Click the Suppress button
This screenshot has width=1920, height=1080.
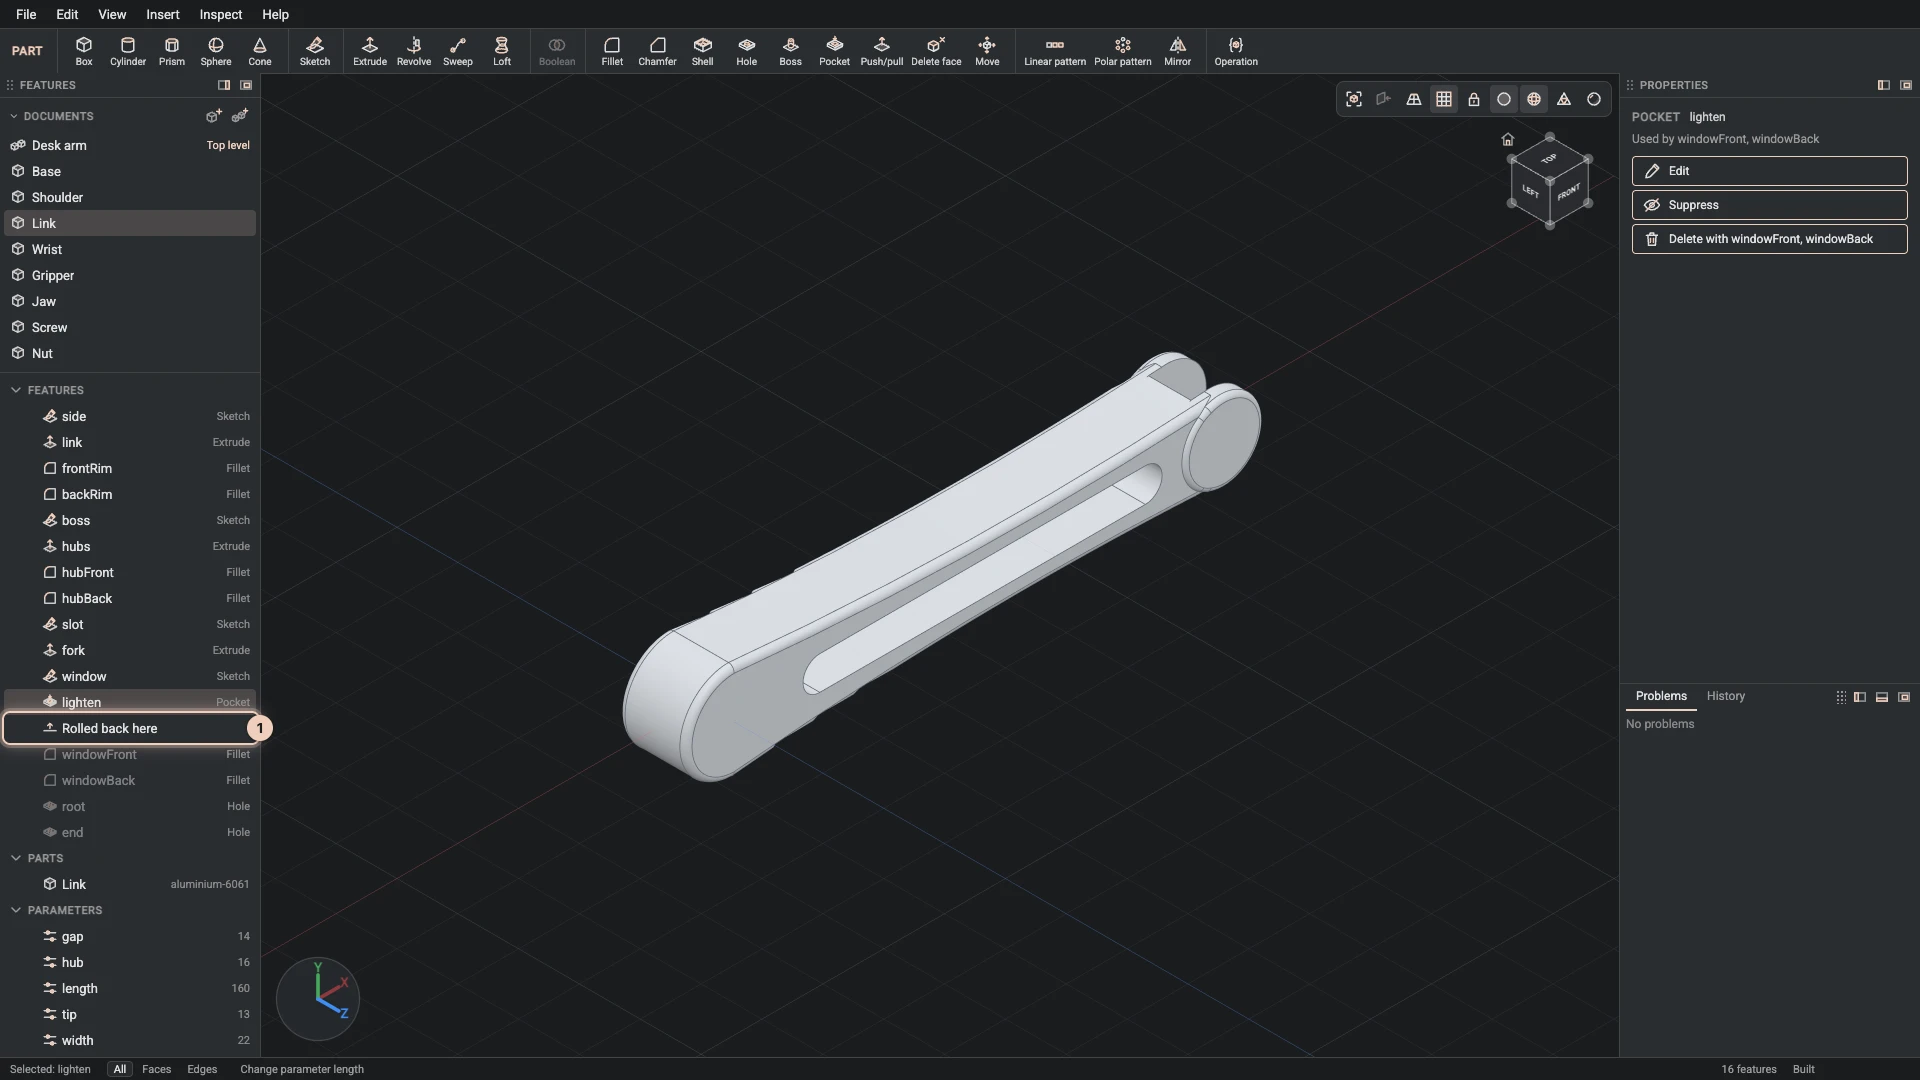1769,205
